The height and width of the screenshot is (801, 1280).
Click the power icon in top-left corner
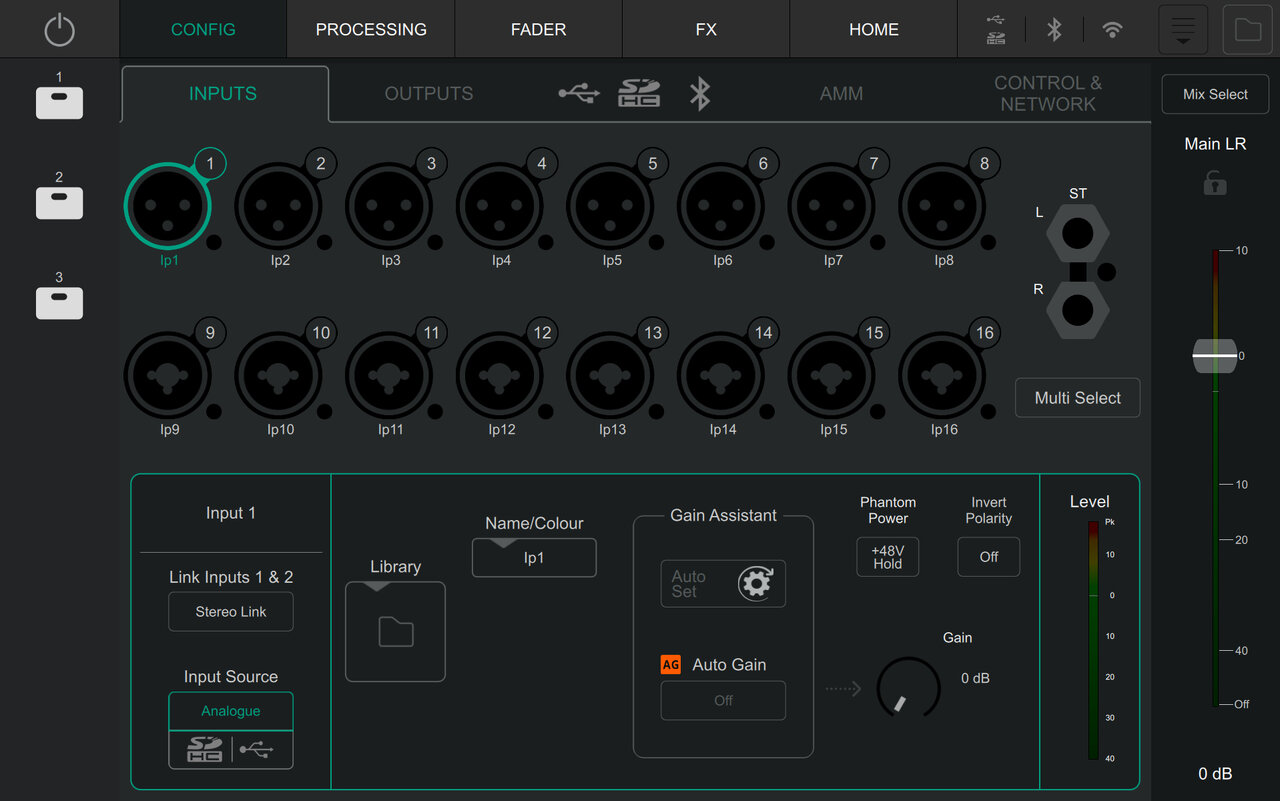point(59,30)
